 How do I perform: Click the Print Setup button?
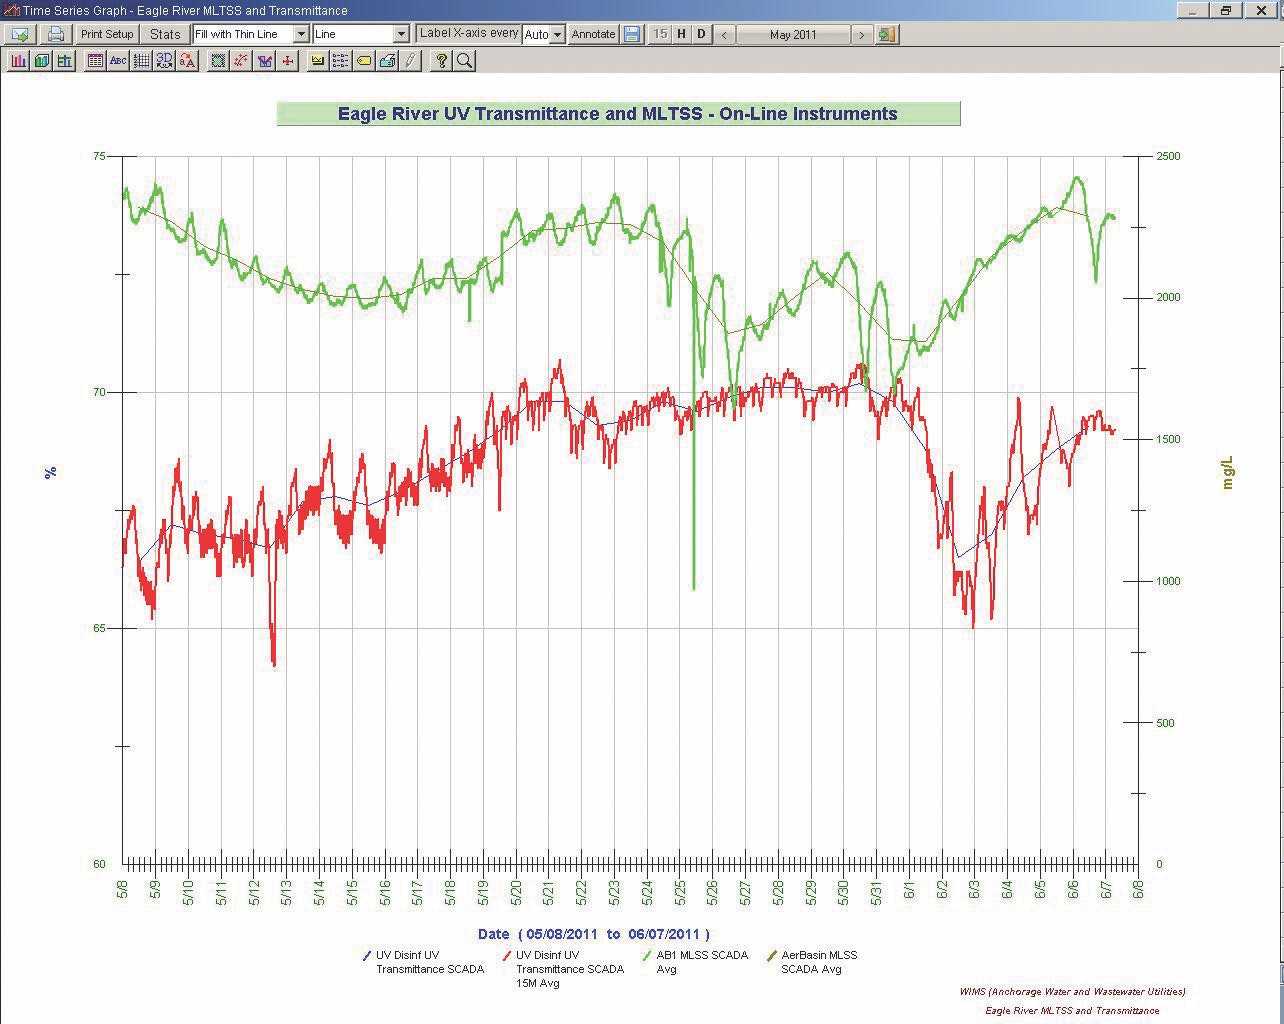tap(107, 34)
